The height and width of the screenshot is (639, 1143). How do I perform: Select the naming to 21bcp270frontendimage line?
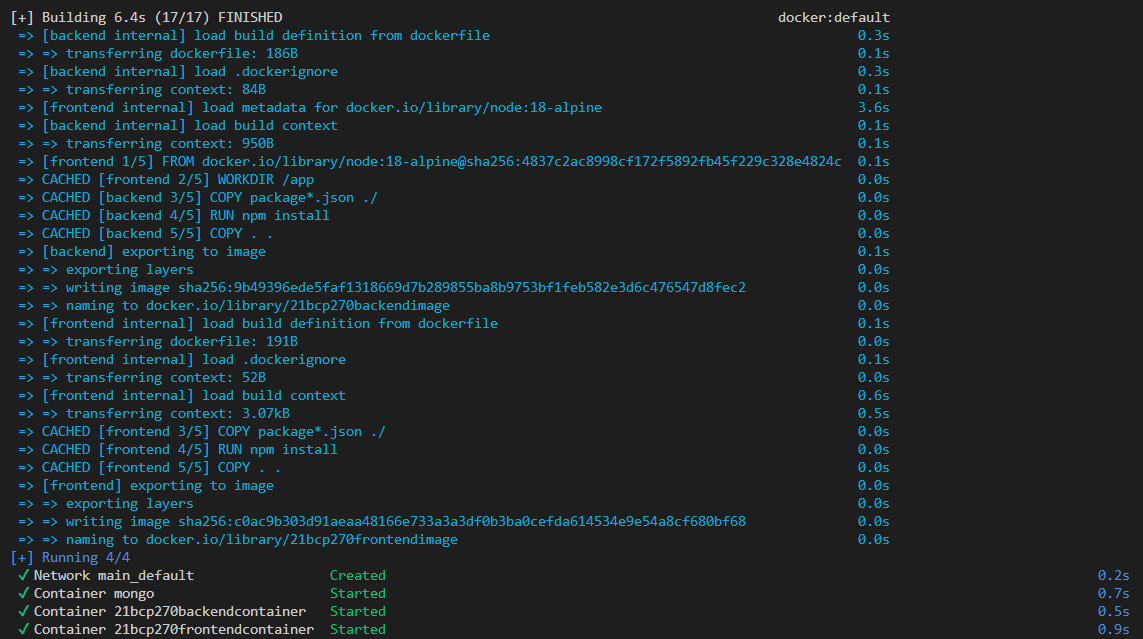[240, 539]
